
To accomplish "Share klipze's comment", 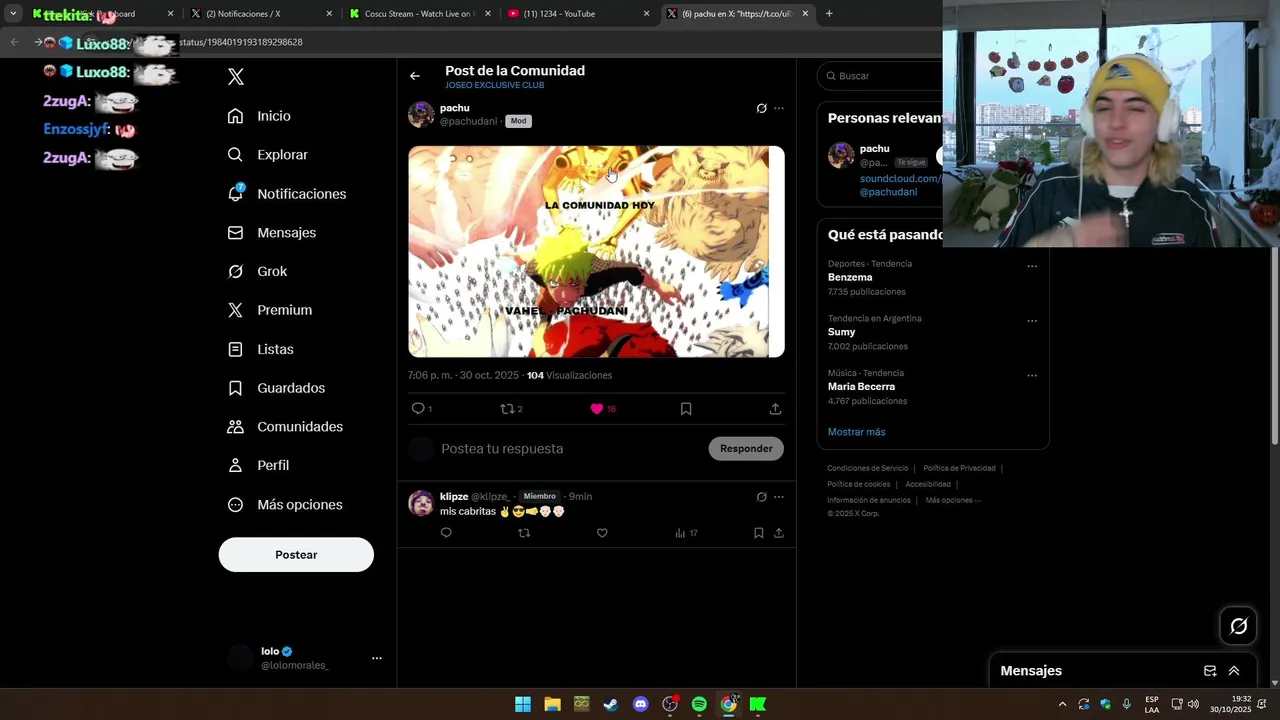I will pos(779,533).
